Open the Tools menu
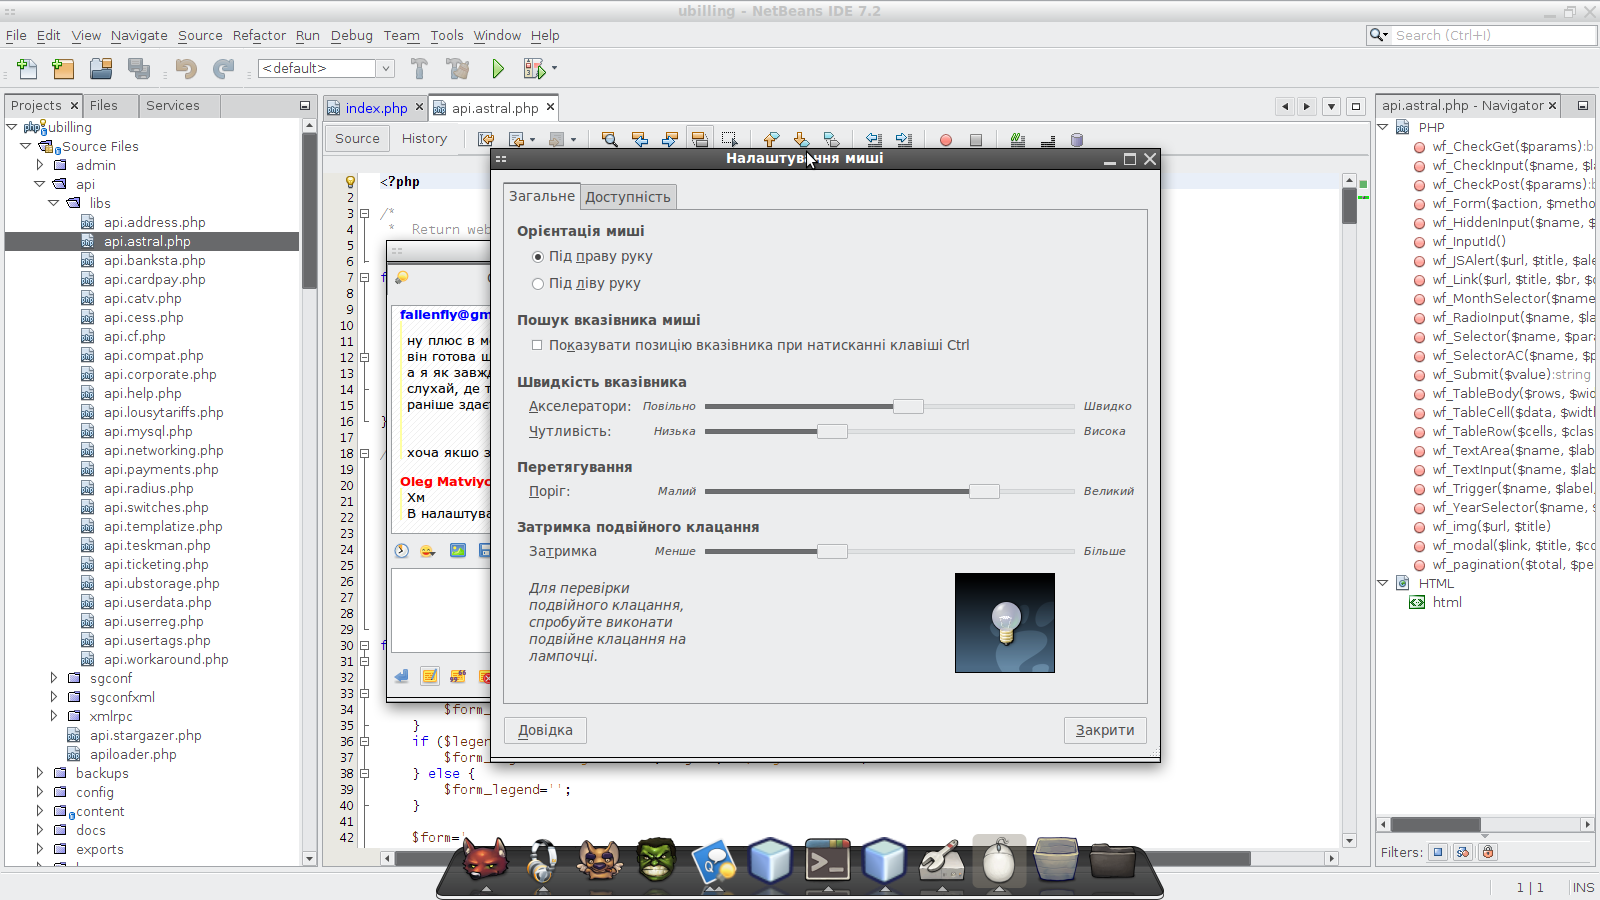 [447, 35]
